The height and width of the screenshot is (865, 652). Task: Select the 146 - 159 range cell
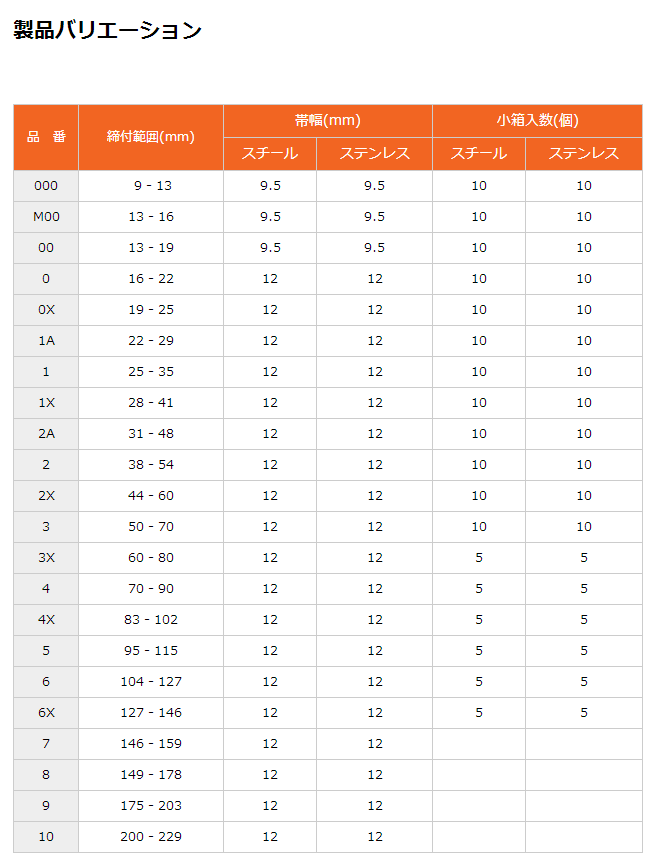pyautogui.click(x=151, y=744)
